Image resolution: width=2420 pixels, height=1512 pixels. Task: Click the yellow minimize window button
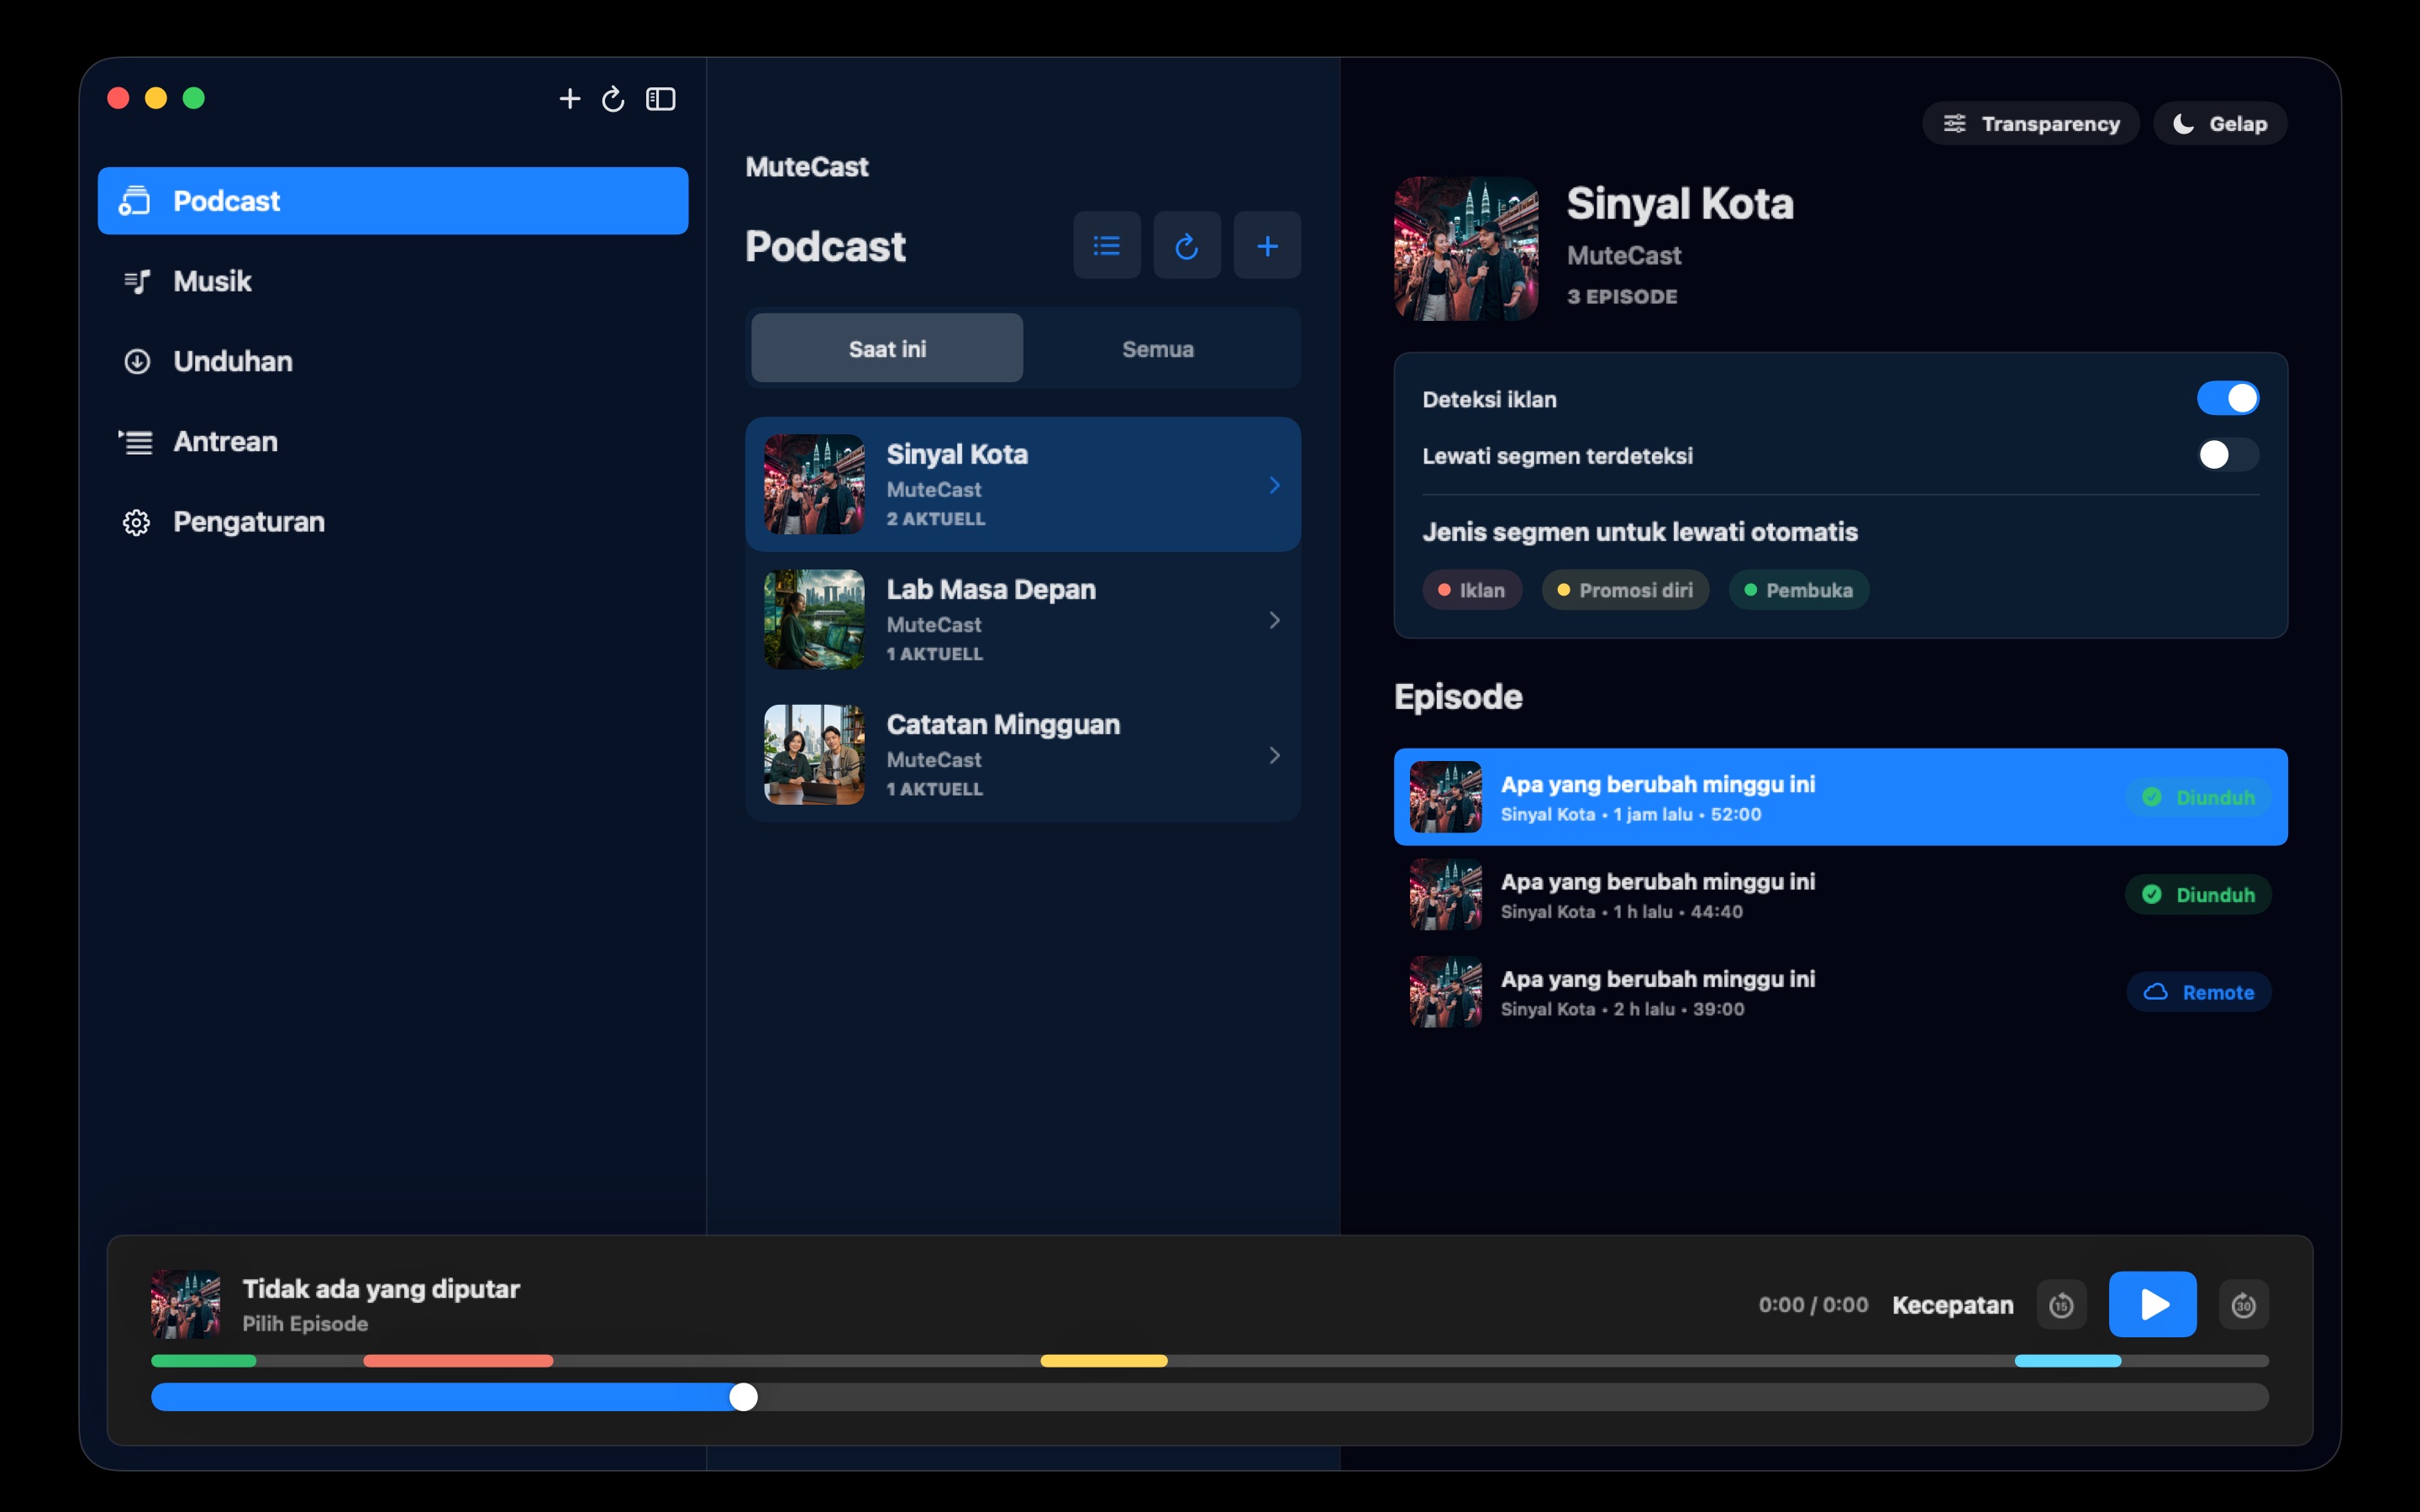tap(156, 98)
